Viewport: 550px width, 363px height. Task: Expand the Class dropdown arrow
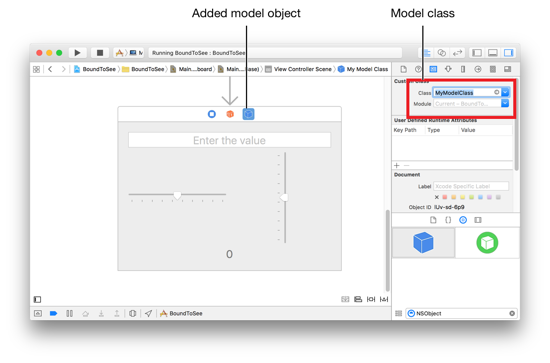point(505,93)
